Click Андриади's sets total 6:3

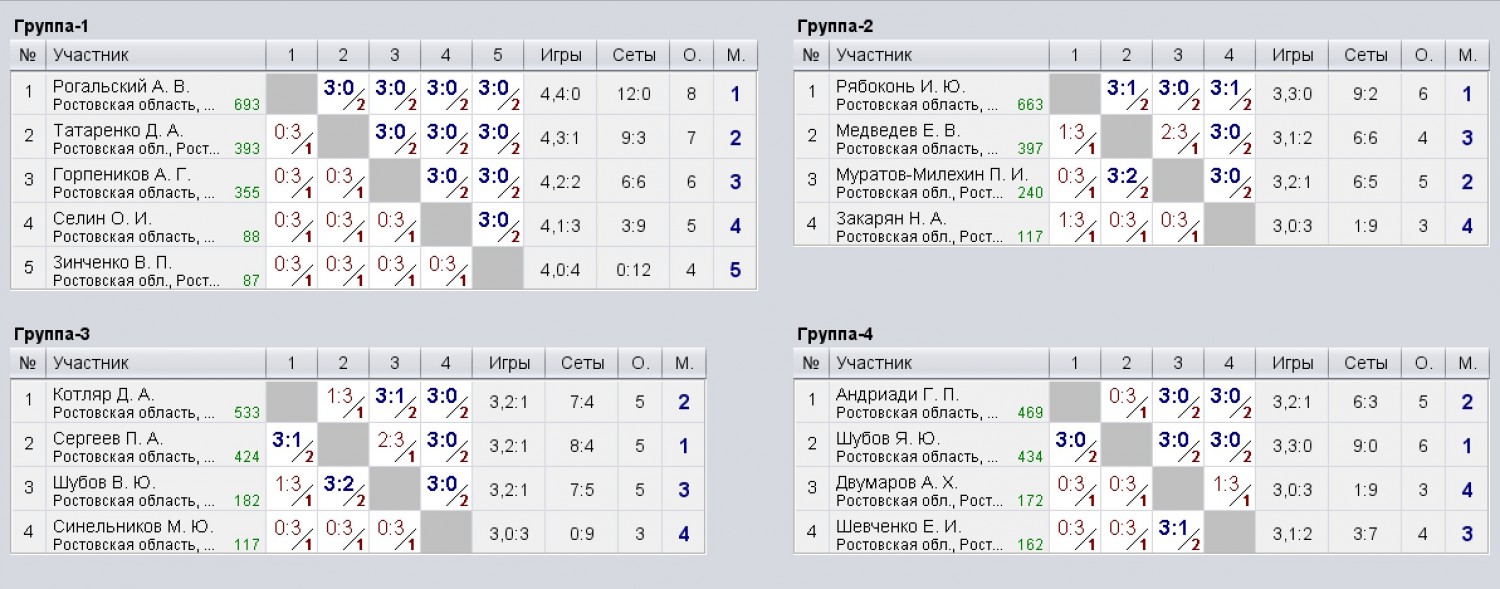(1366, 402)
